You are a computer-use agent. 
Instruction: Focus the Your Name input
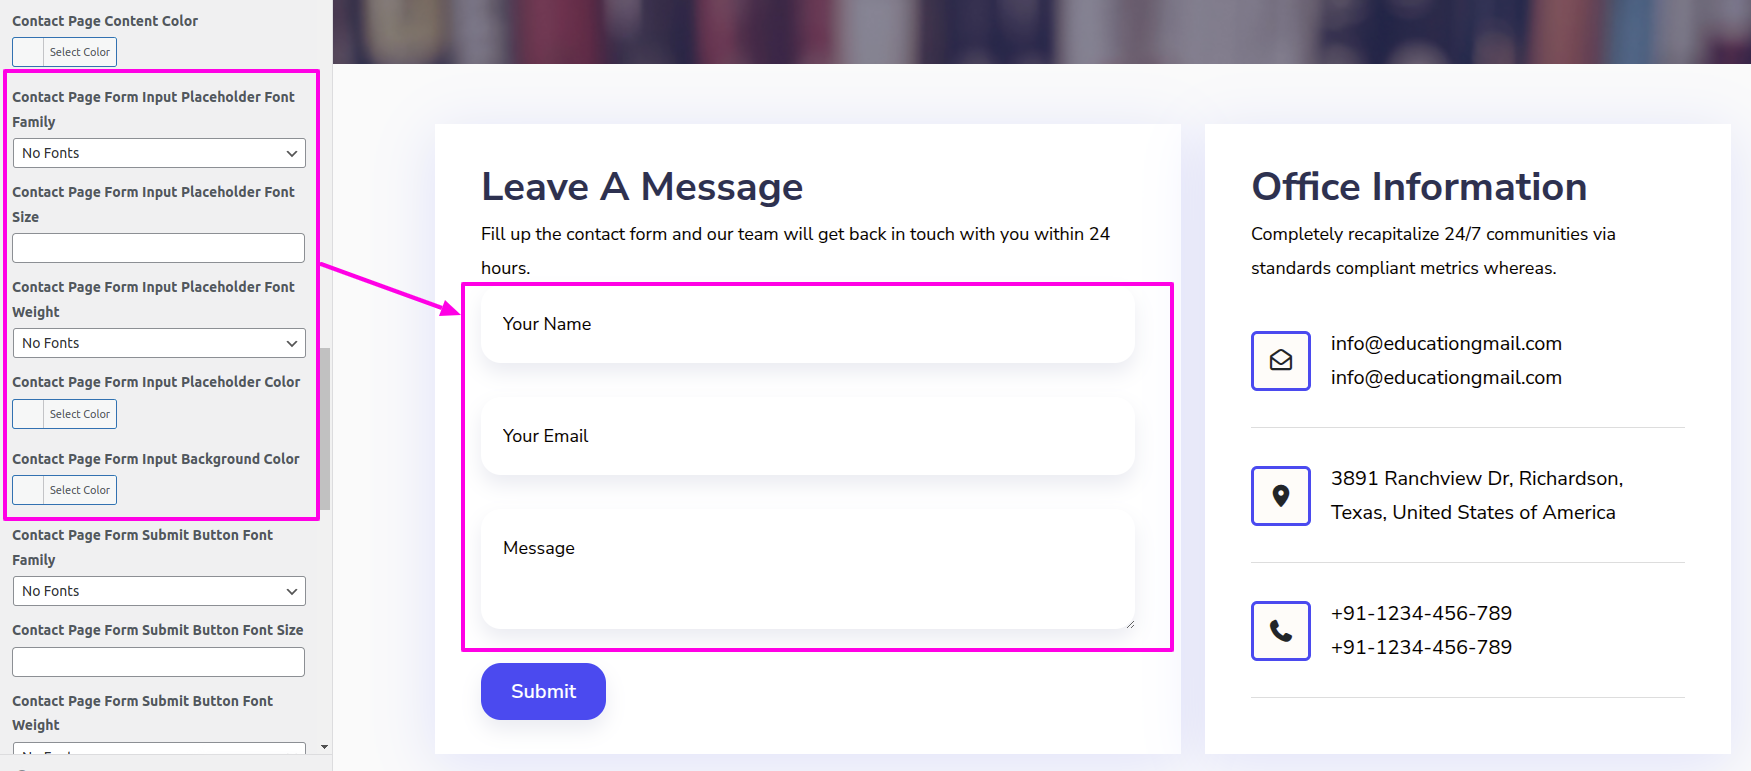(807, 324)
